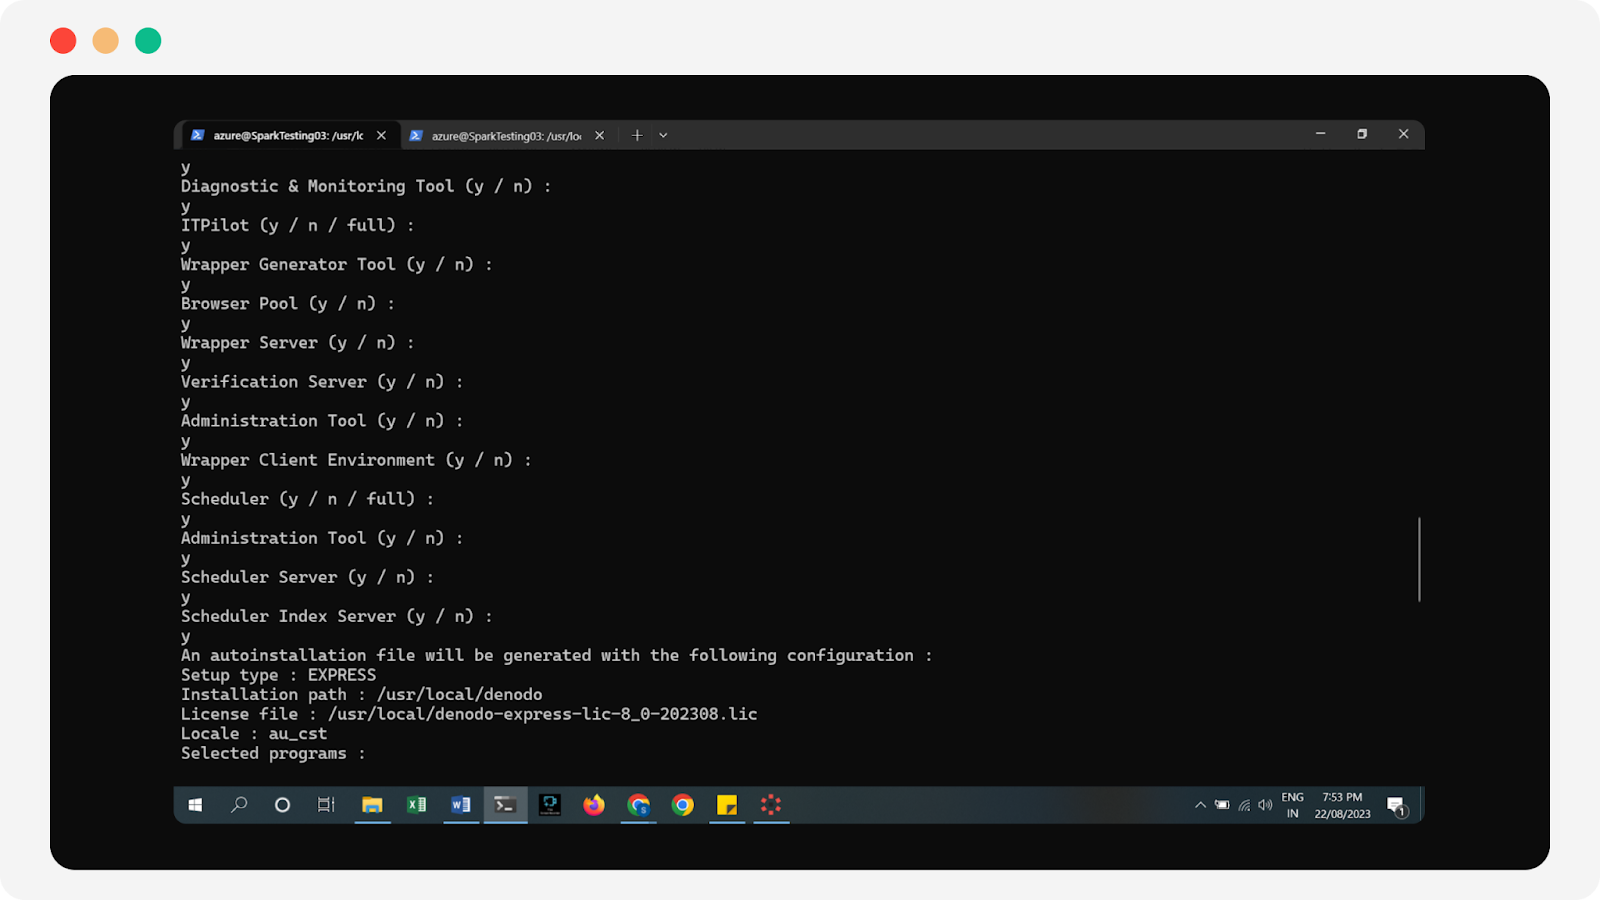Click 'Locale : au_cst' line
Viewport: 1600px width, 900px height.
pos(254,733)
